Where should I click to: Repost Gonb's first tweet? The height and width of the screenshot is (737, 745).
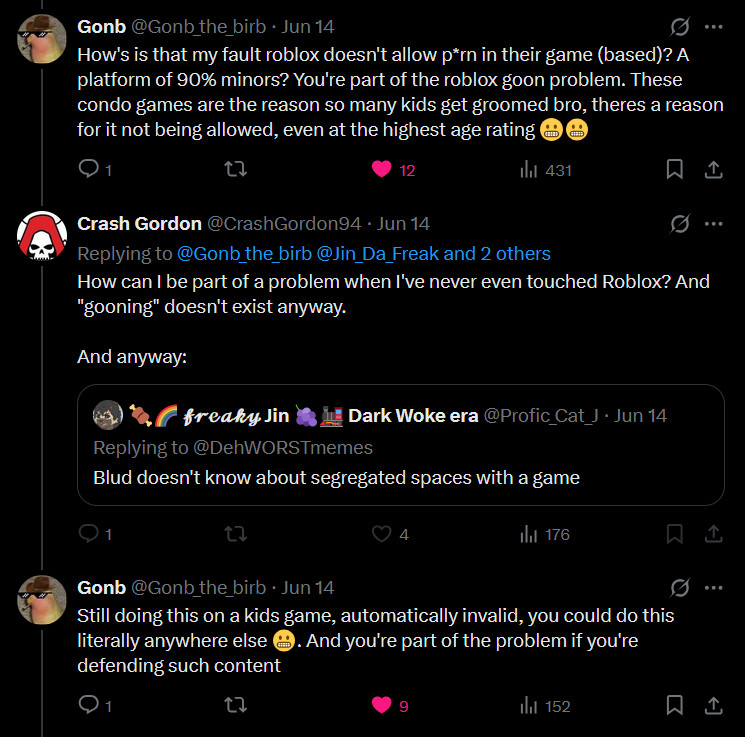[x=234, y=170]
